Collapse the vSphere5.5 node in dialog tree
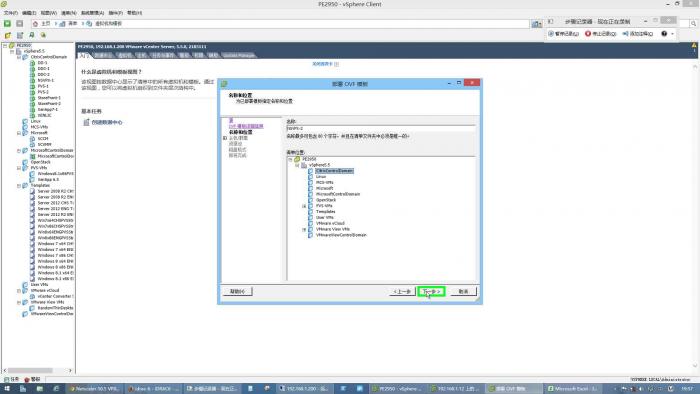The height and width of the screenshot is (394, 700). pyautogui.click(x=297, y=165)
